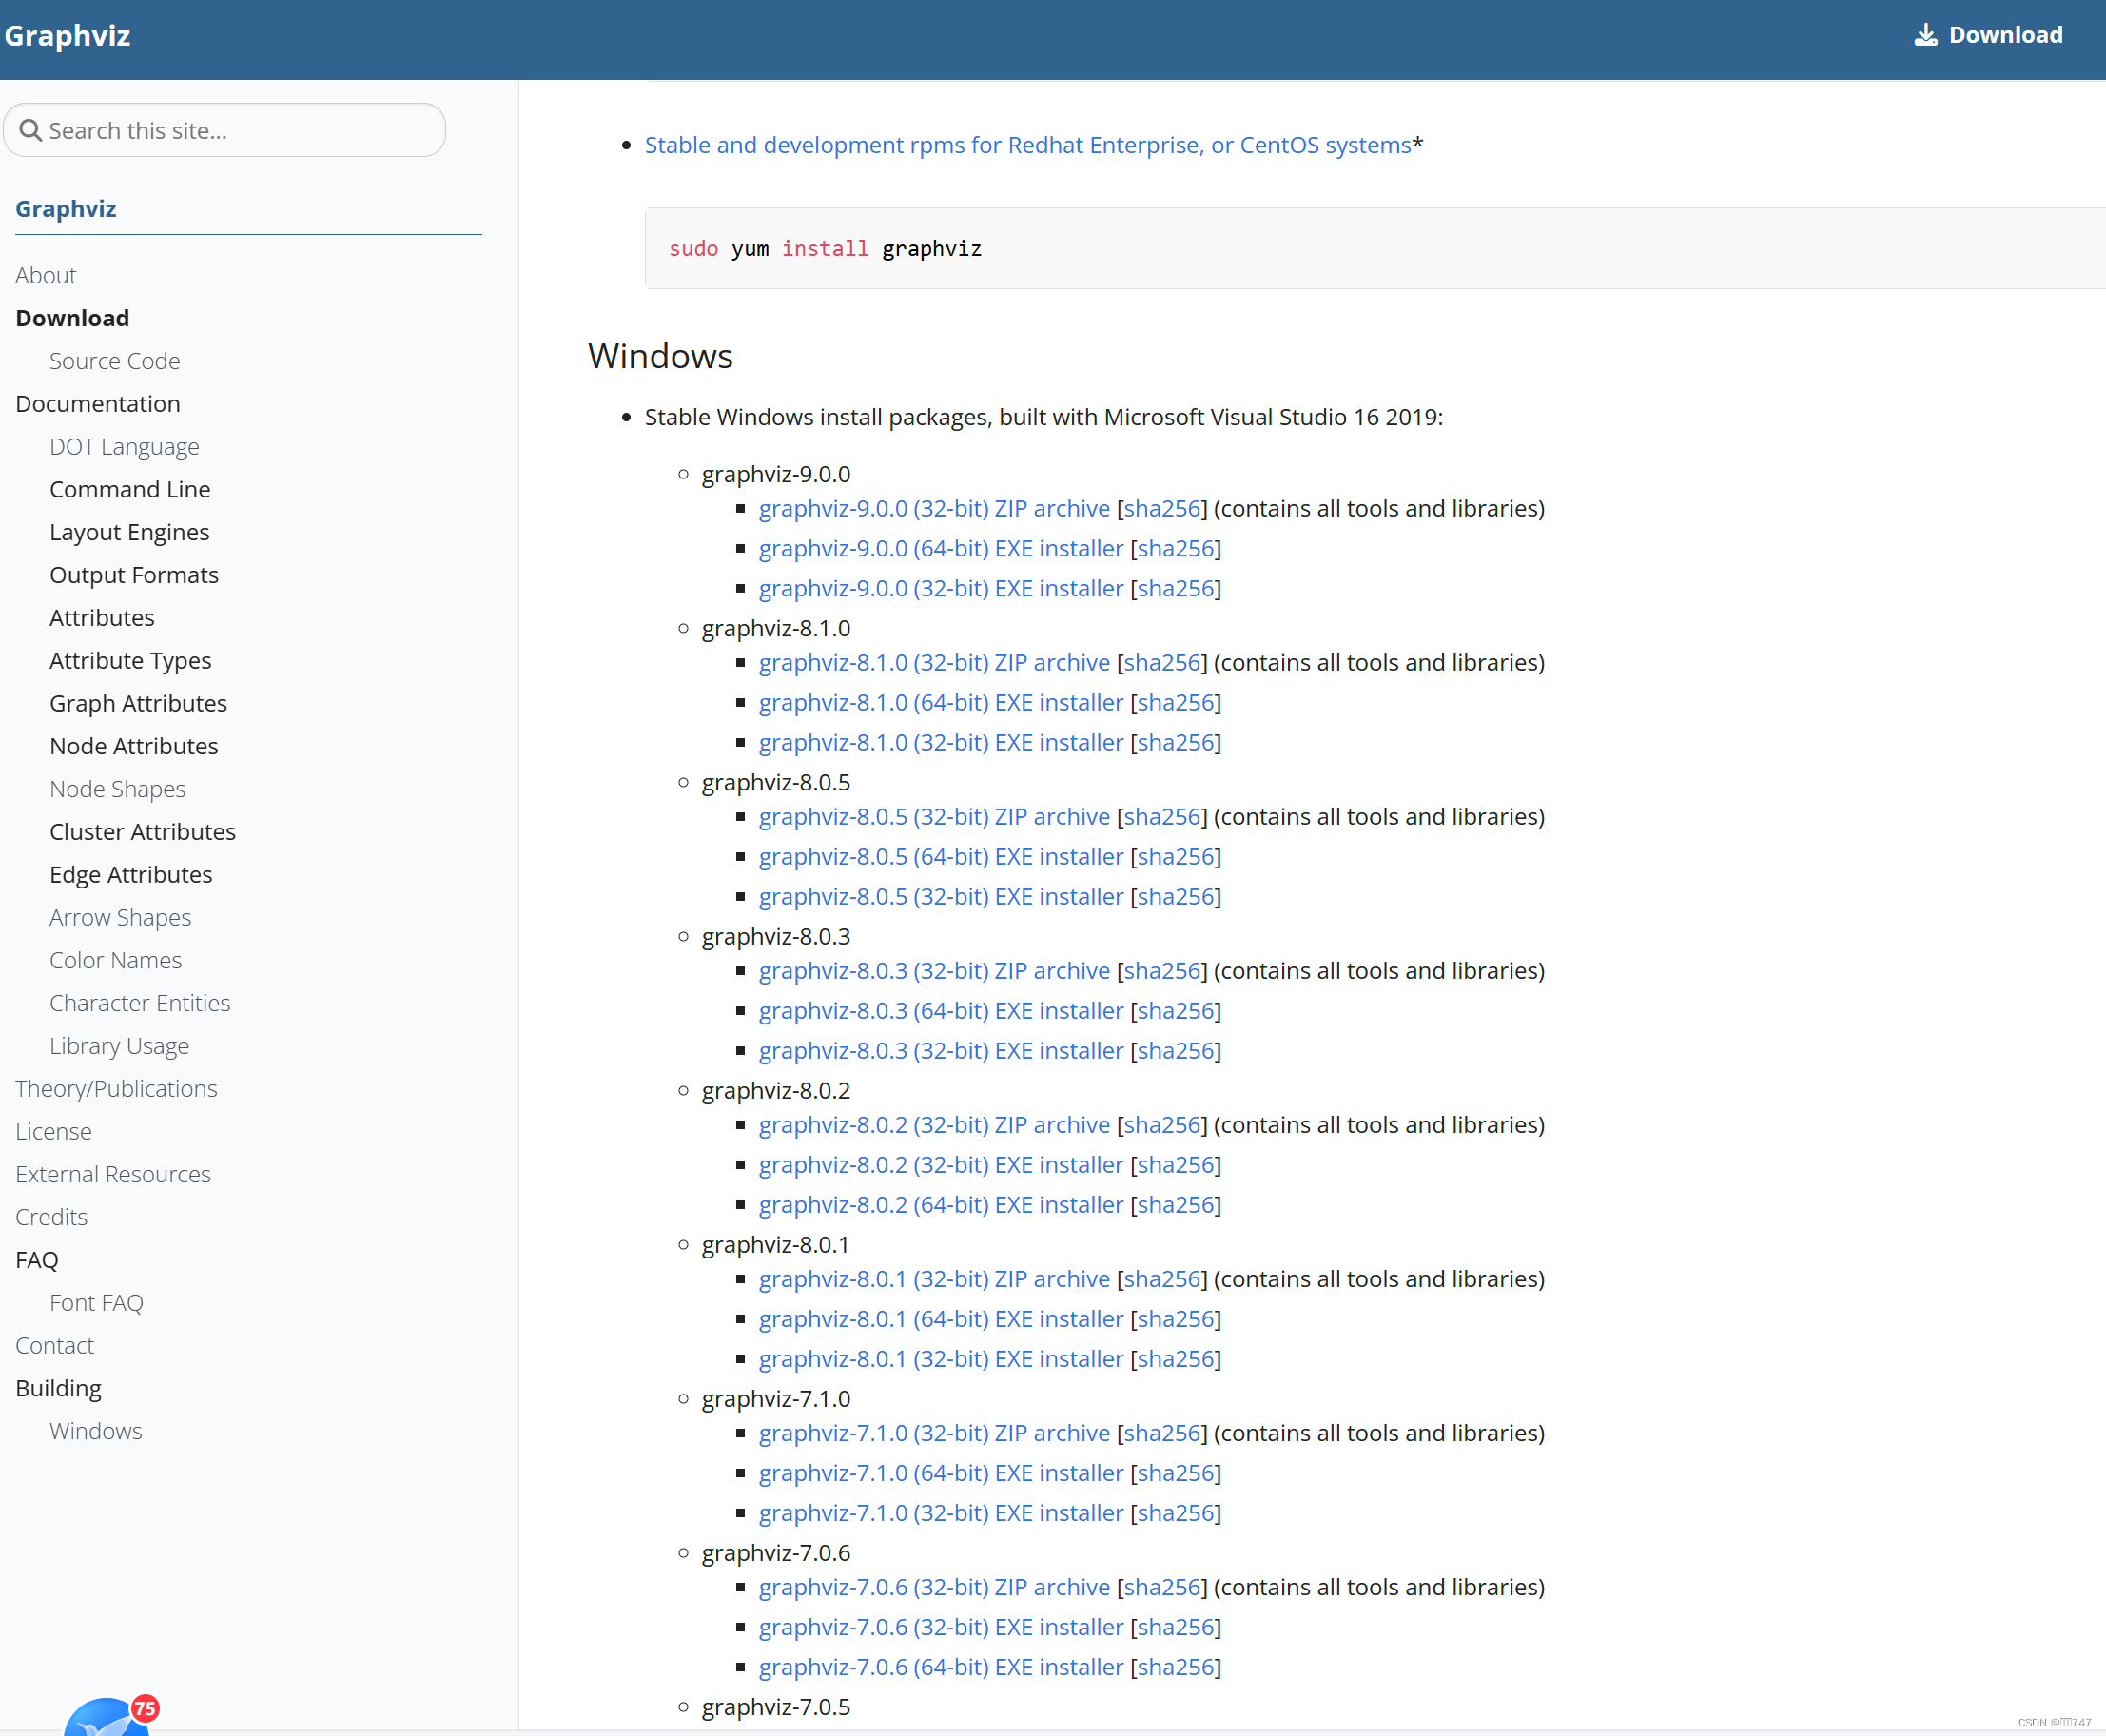View sha256 for graphviz-9.0.0 32-bit ZIP archive

pyautogui.click(x=1162, y=508)
